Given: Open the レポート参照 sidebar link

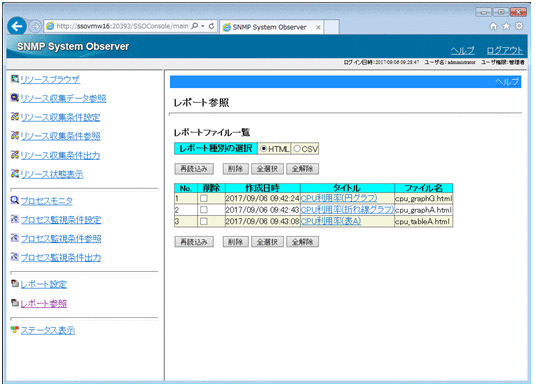Looking at the screenshot, I should point(44,303).
